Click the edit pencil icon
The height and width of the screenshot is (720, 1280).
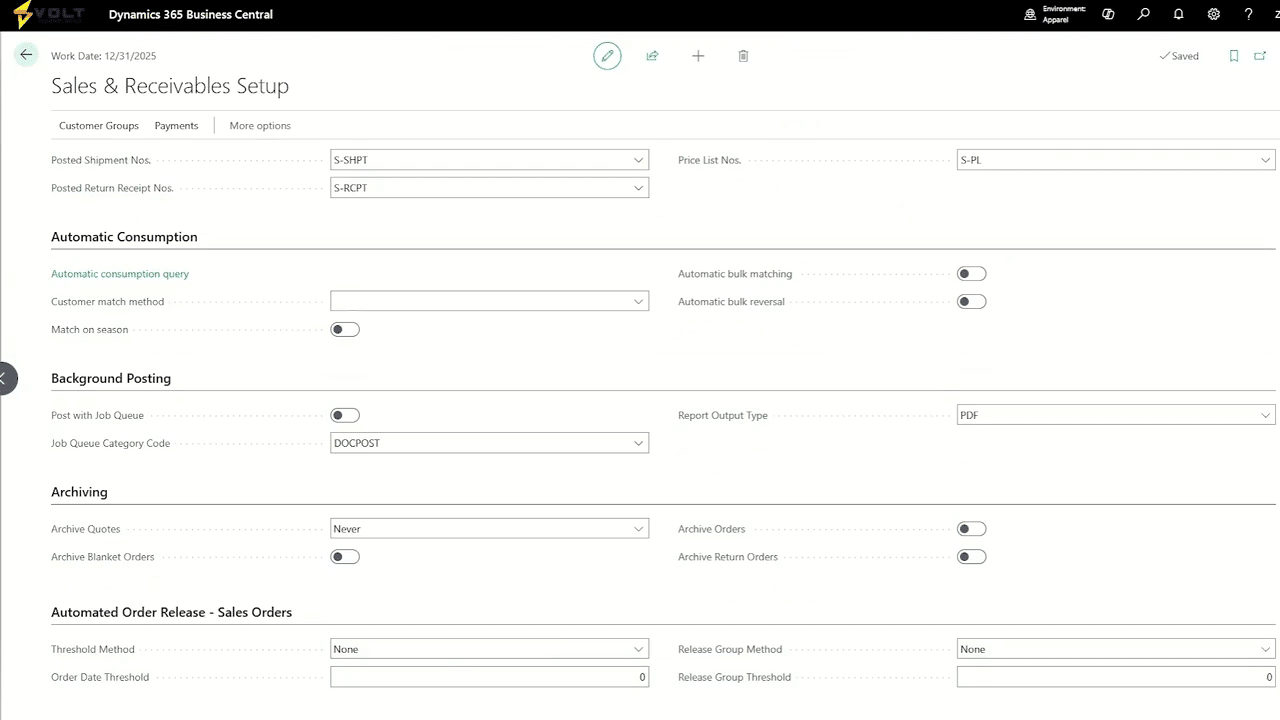(x=607, y=56)
